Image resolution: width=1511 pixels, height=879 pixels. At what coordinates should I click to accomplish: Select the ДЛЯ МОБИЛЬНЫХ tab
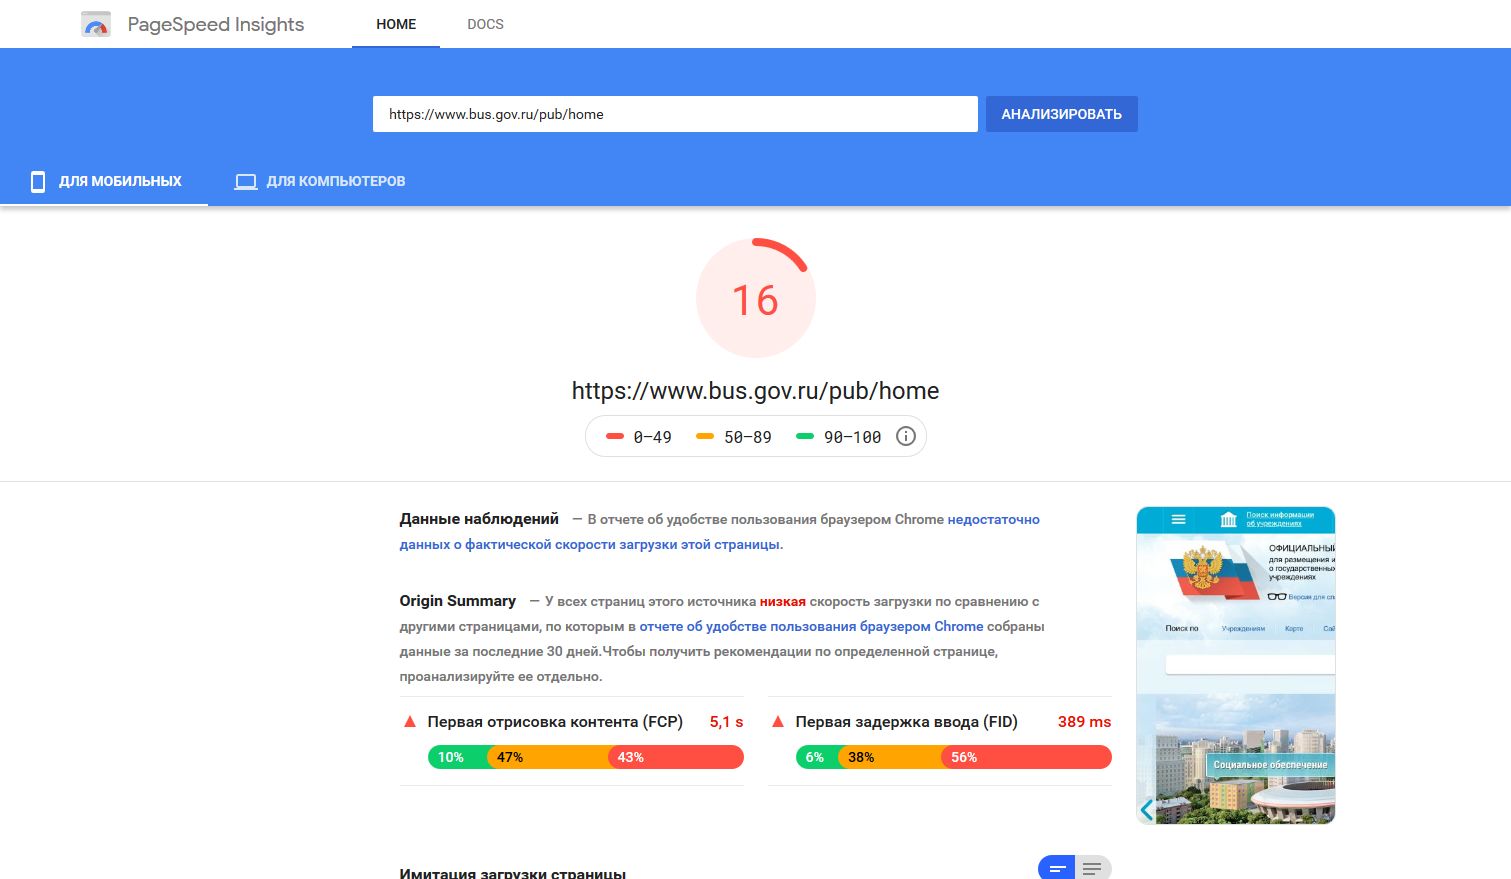click(104, 181)
